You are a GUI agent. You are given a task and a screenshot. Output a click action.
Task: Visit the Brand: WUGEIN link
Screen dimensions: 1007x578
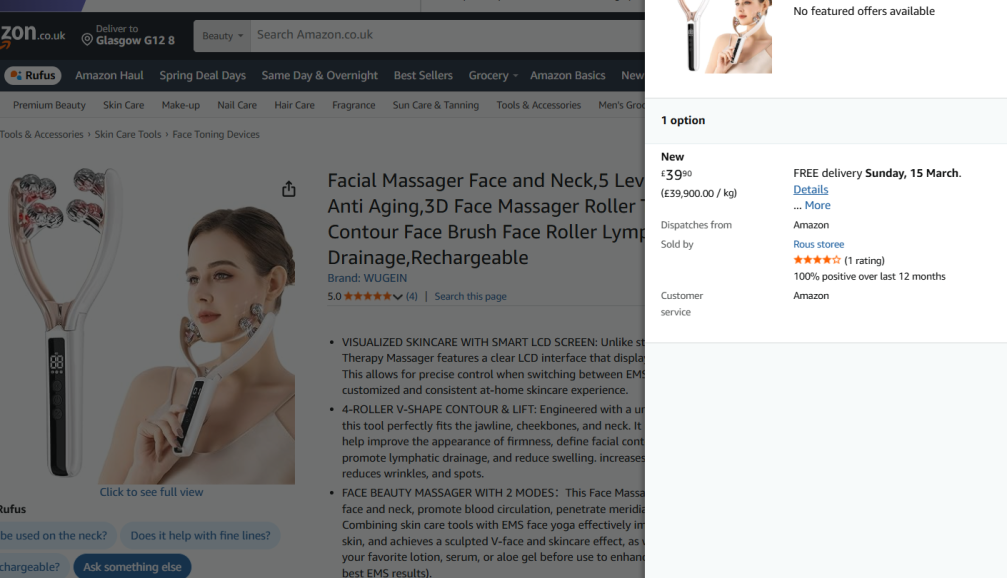(x=367, y=278)
